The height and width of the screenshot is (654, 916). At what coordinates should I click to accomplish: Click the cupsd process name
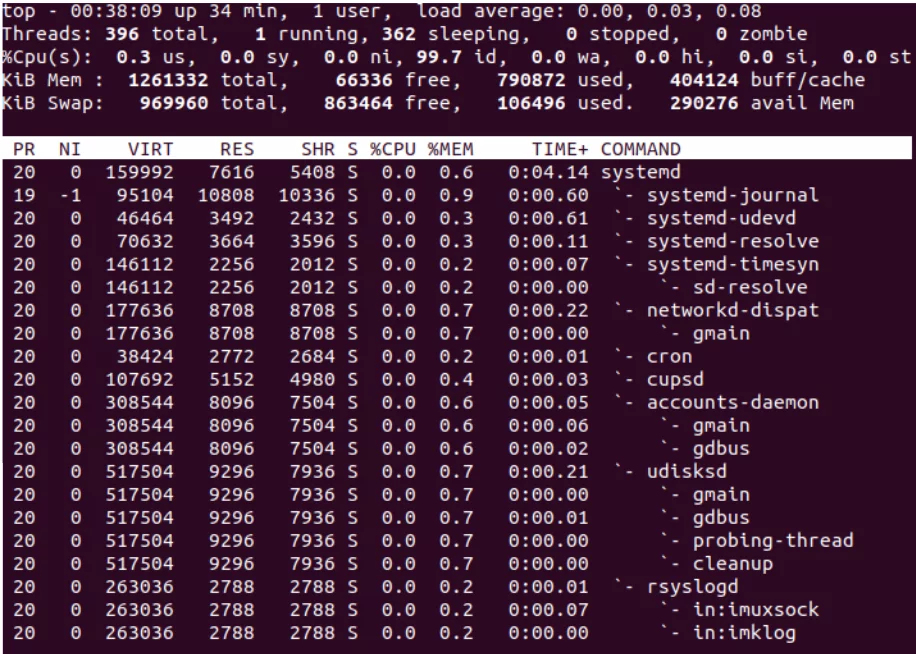pyautogui.click(x=675, y=380)
